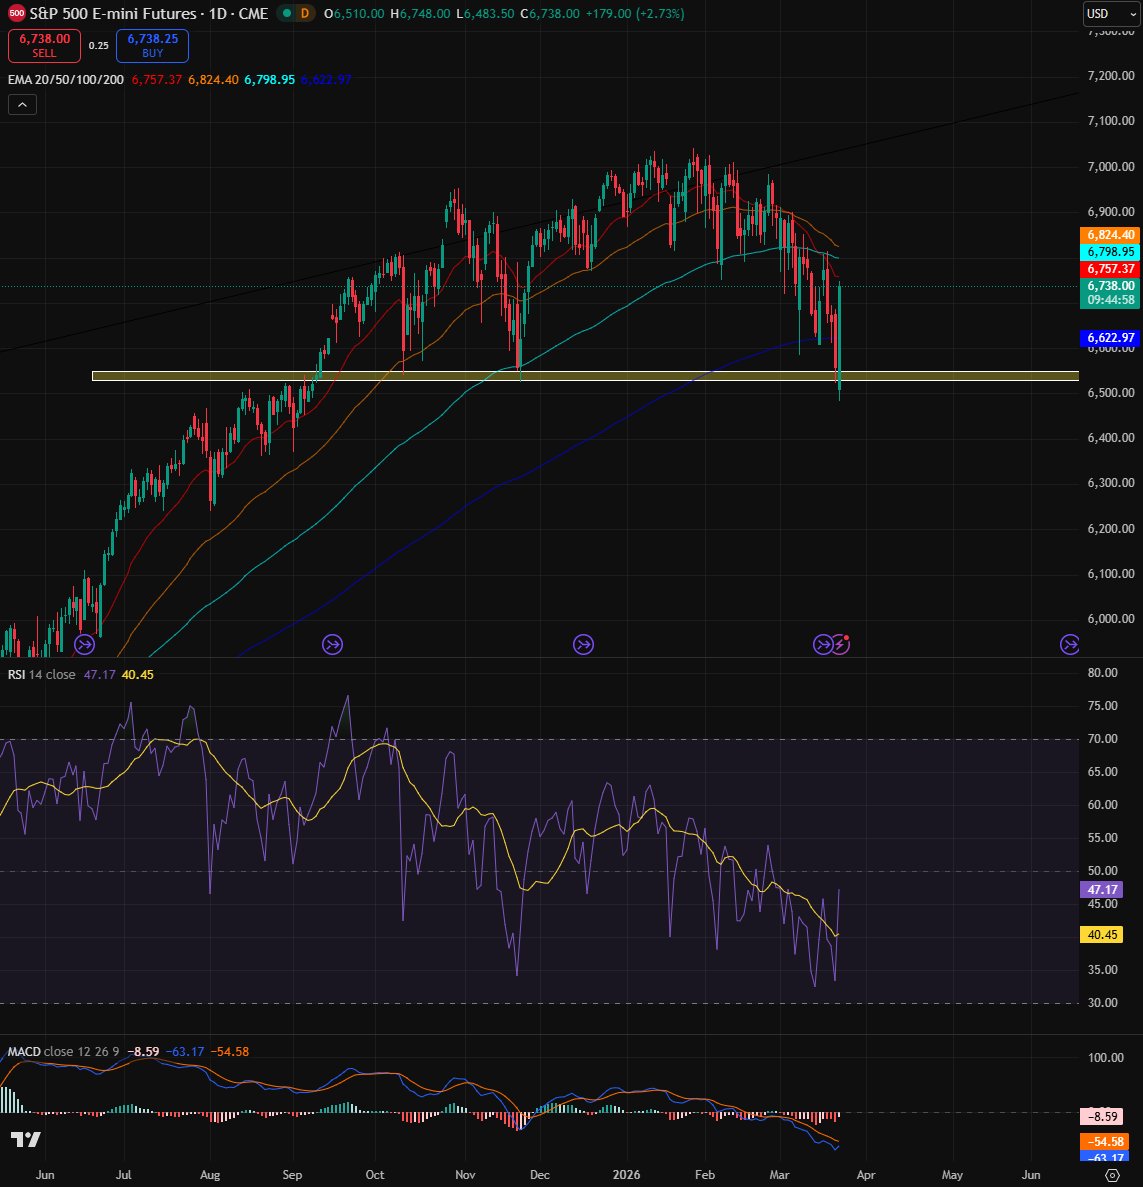Click the high price H6,748.00

(x=420, y=14)
